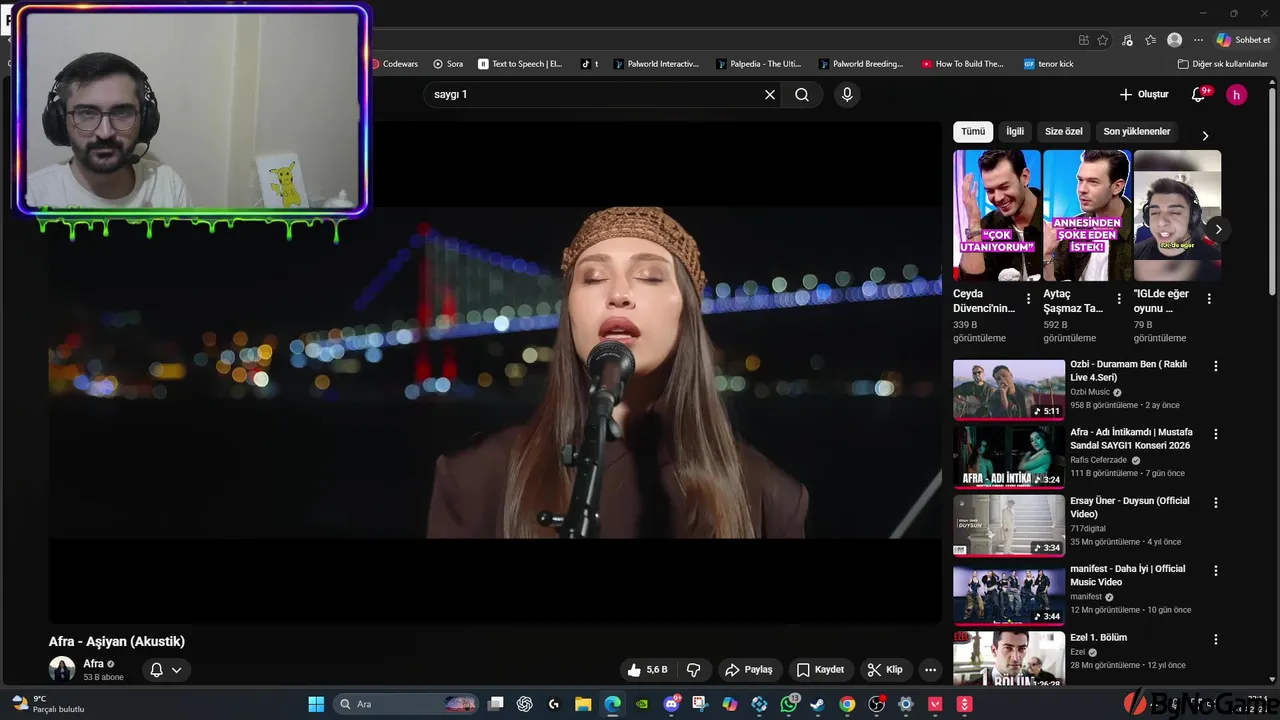Open Discord from the taskbar
1280x720 pixels.
[x=672, y=704]
